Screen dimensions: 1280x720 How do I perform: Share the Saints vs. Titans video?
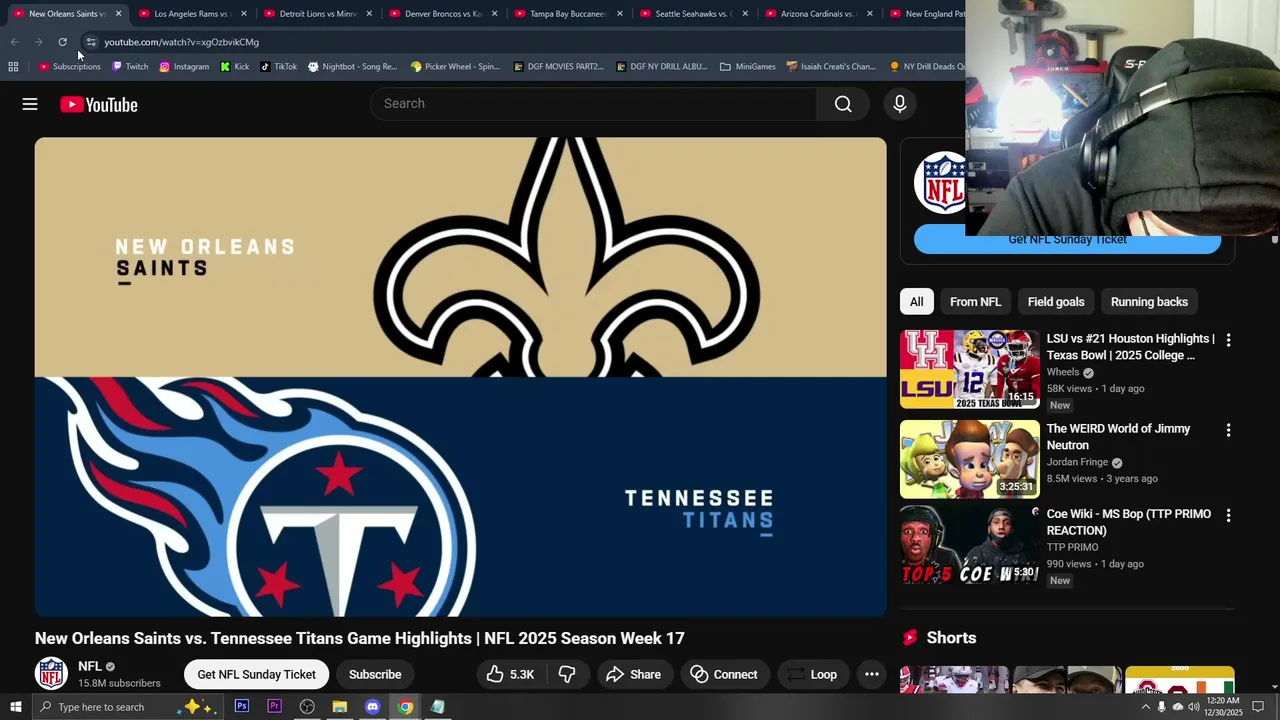pos(633,674)
